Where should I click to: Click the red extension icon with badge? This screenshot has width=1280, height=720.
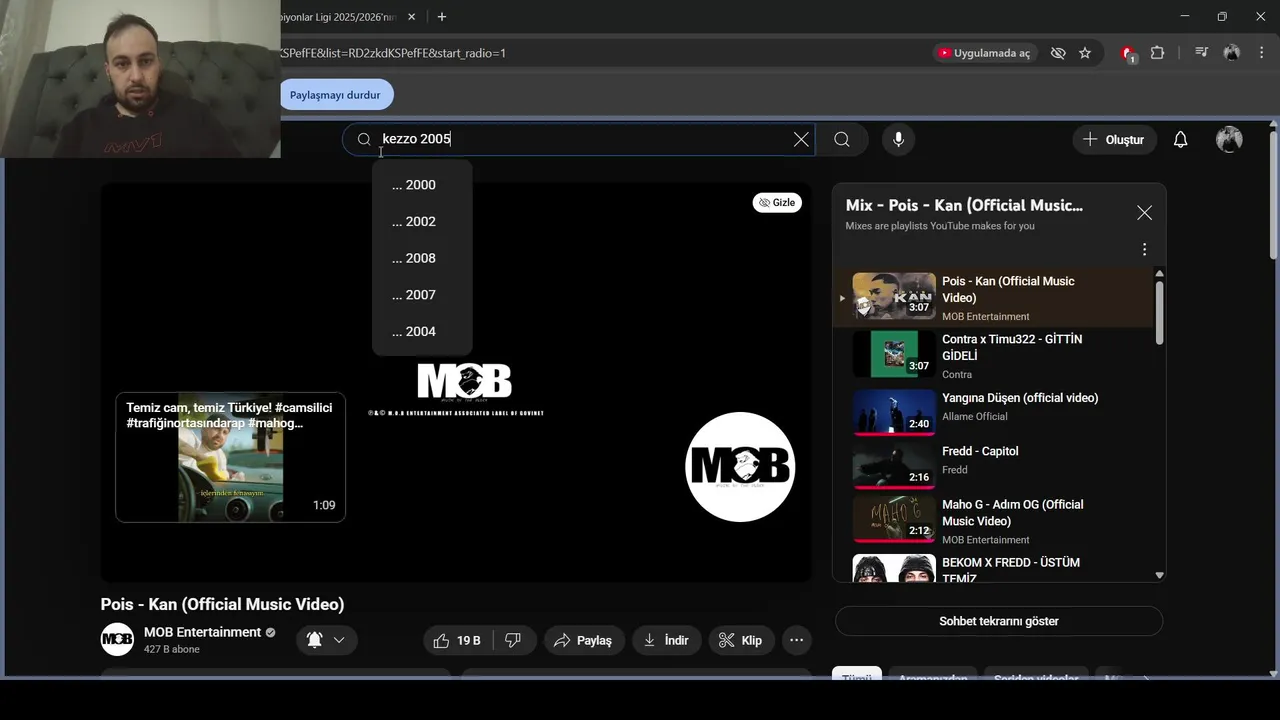[x=1128, y=54]
